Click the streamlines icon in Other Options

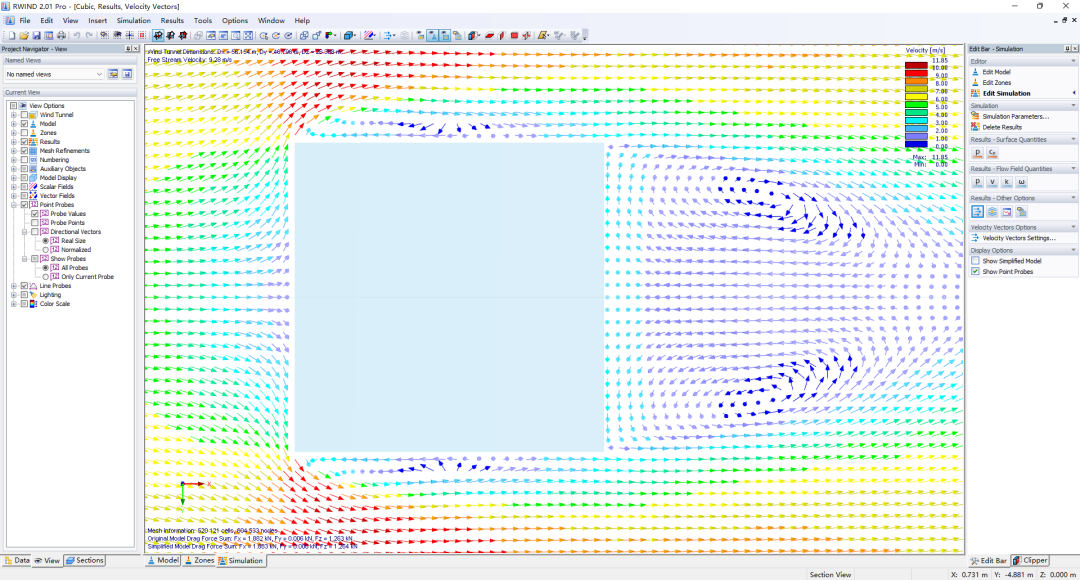pos(992,211)
